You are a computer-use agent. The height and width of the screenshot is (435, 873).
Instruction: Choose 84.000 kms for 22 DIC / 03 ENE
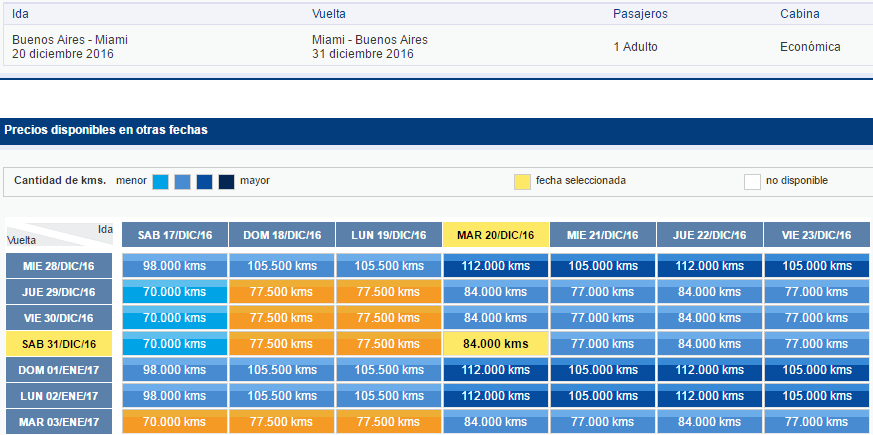pyautogui.click(x=710, y=422)
